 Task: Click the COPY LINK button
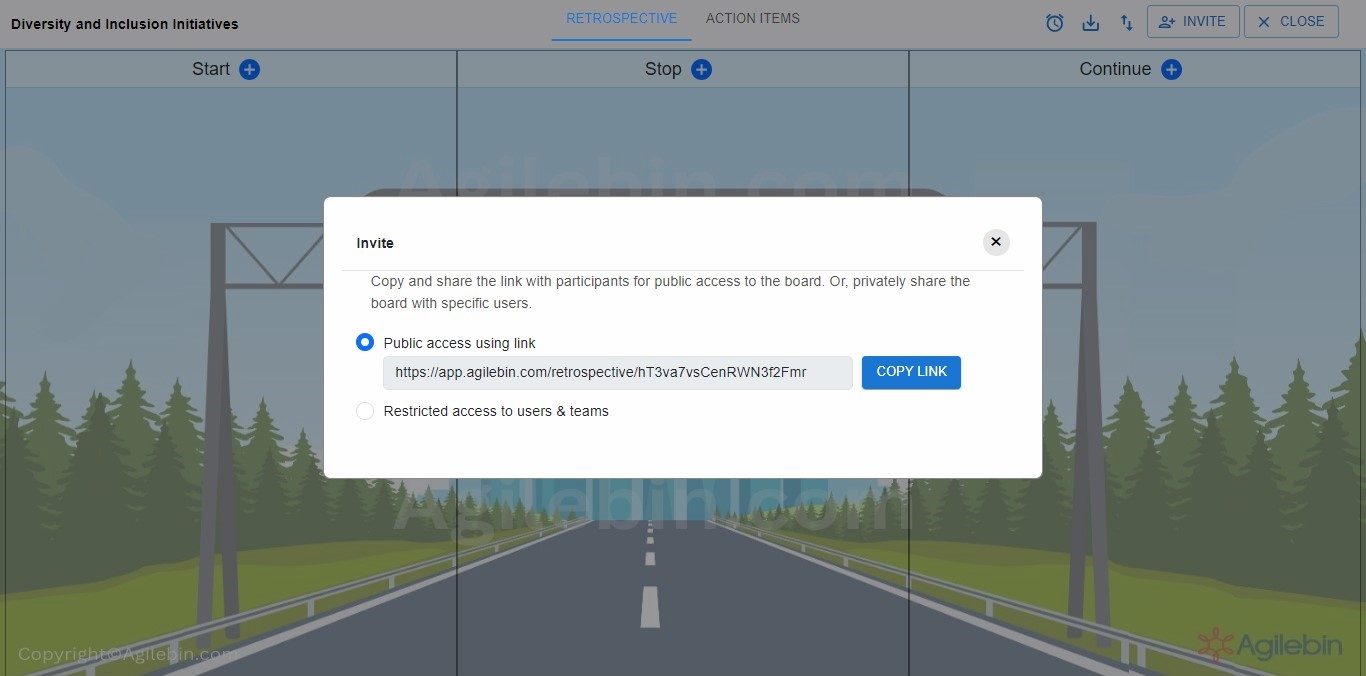coord(910,371)
